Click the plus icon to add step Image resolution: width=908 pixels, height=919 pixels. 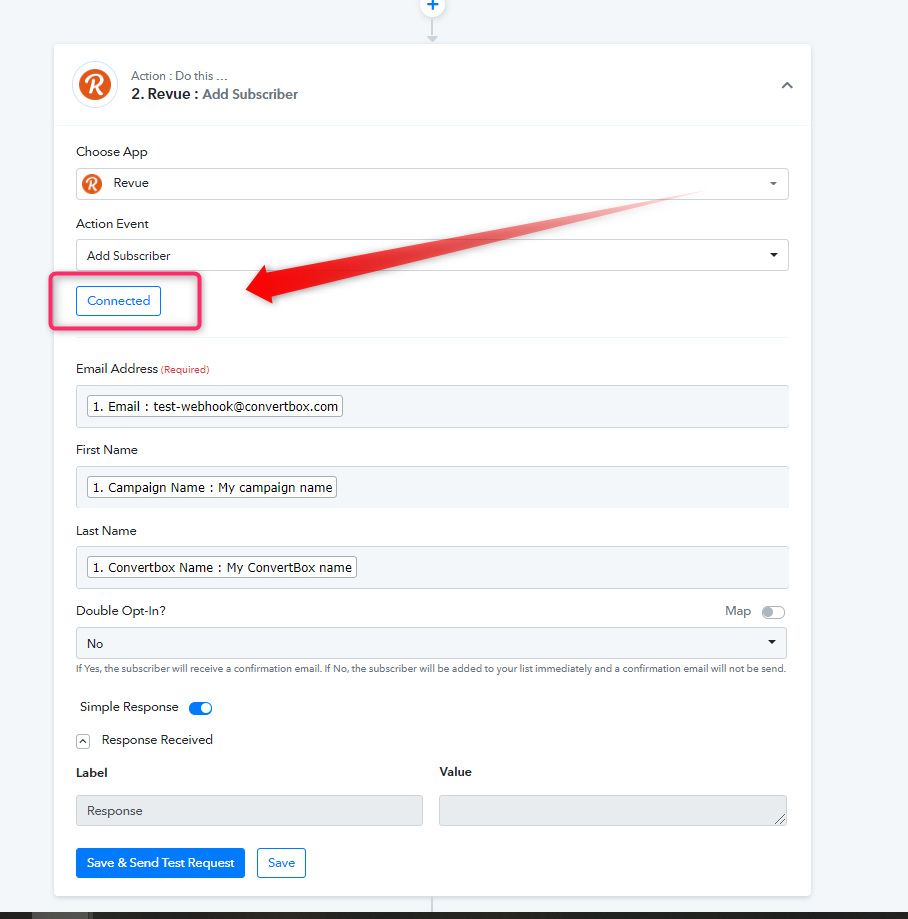(x=433, y=5)
